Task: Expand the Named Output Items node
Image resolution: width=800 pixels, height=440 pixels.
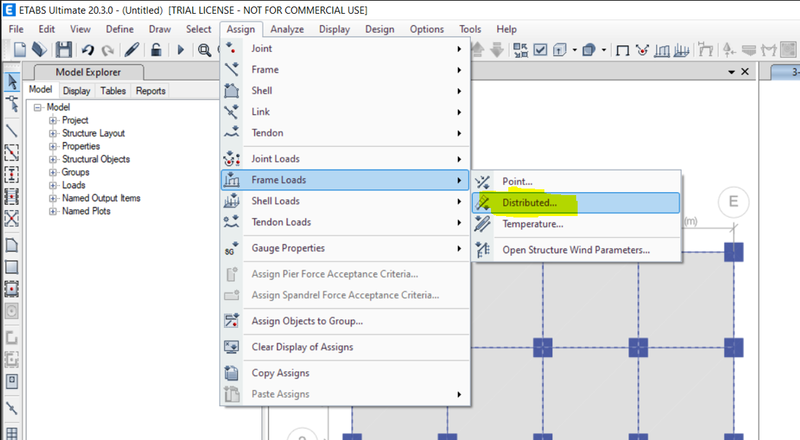Action: click(53, 198)
